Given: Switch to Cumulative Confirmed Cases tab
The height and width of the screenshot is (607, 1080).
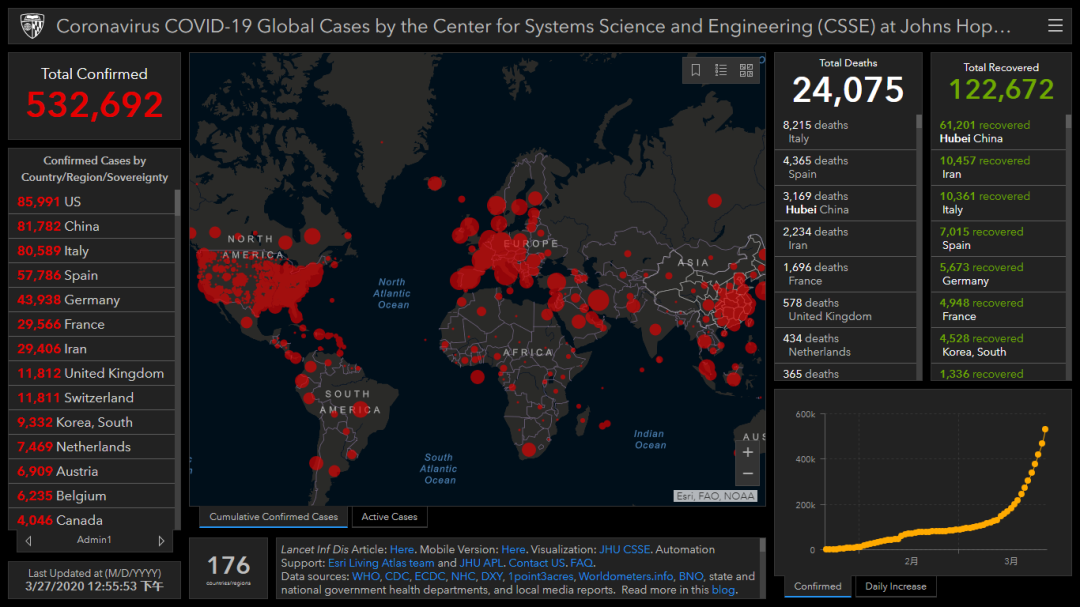Looking at the screenshot, I should (x=273, y=517).
